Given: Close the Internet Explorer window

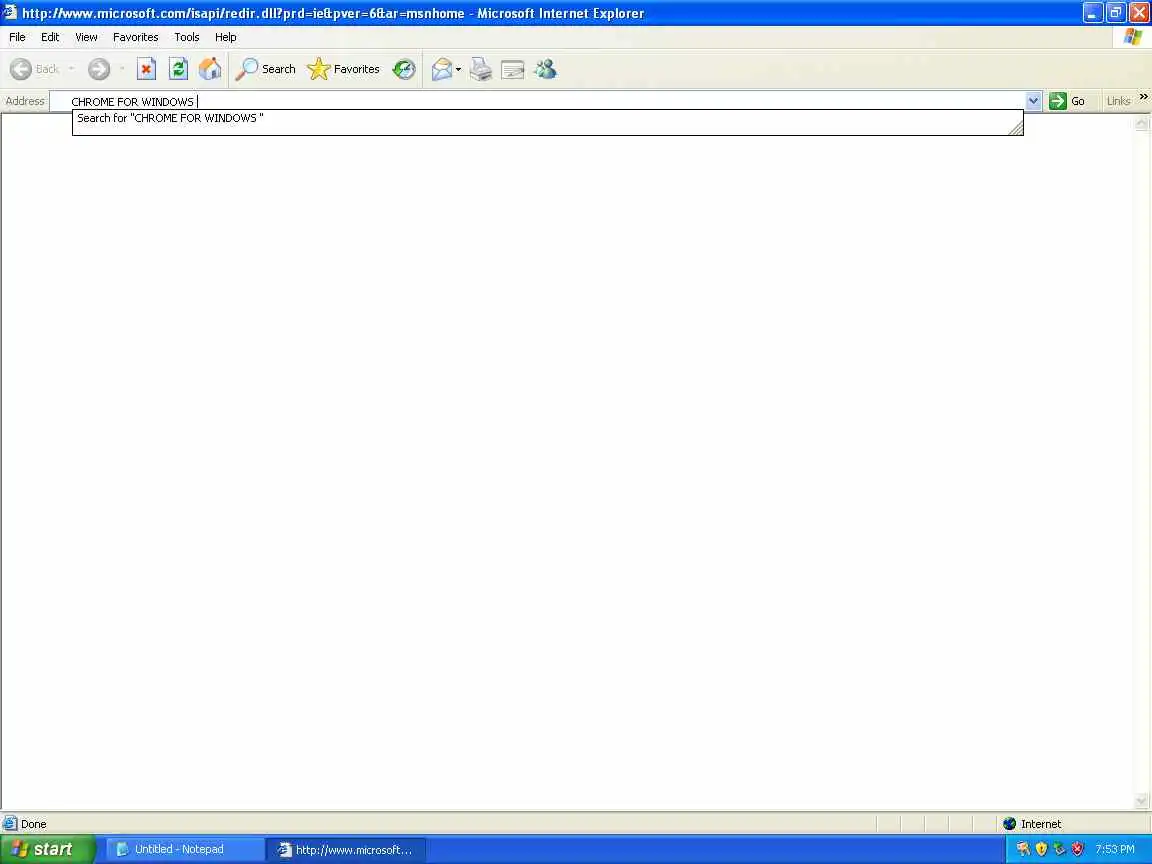Looking at the screenshot, I should pos(1139,12).
